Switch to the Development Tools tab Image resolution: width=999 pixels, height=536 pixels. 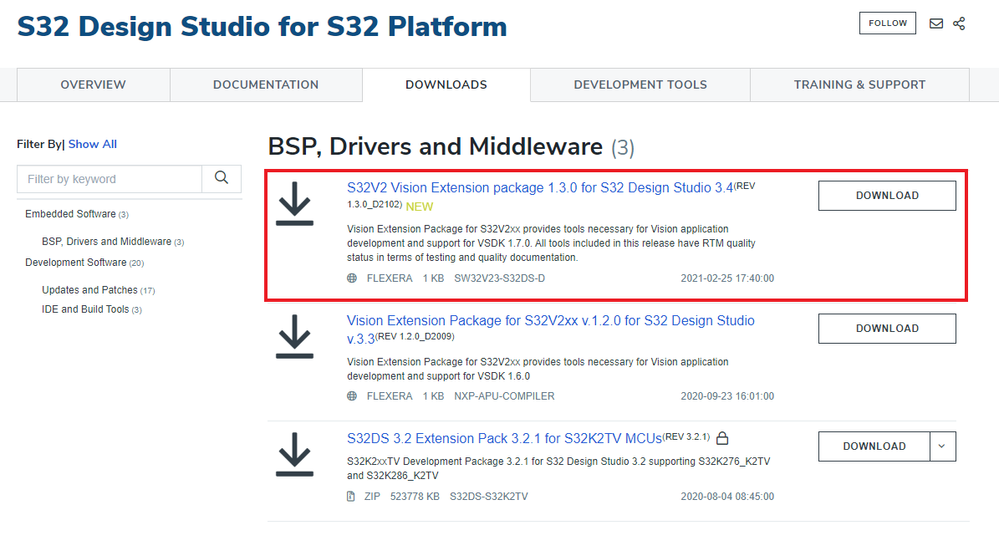(x=640, y=85)
